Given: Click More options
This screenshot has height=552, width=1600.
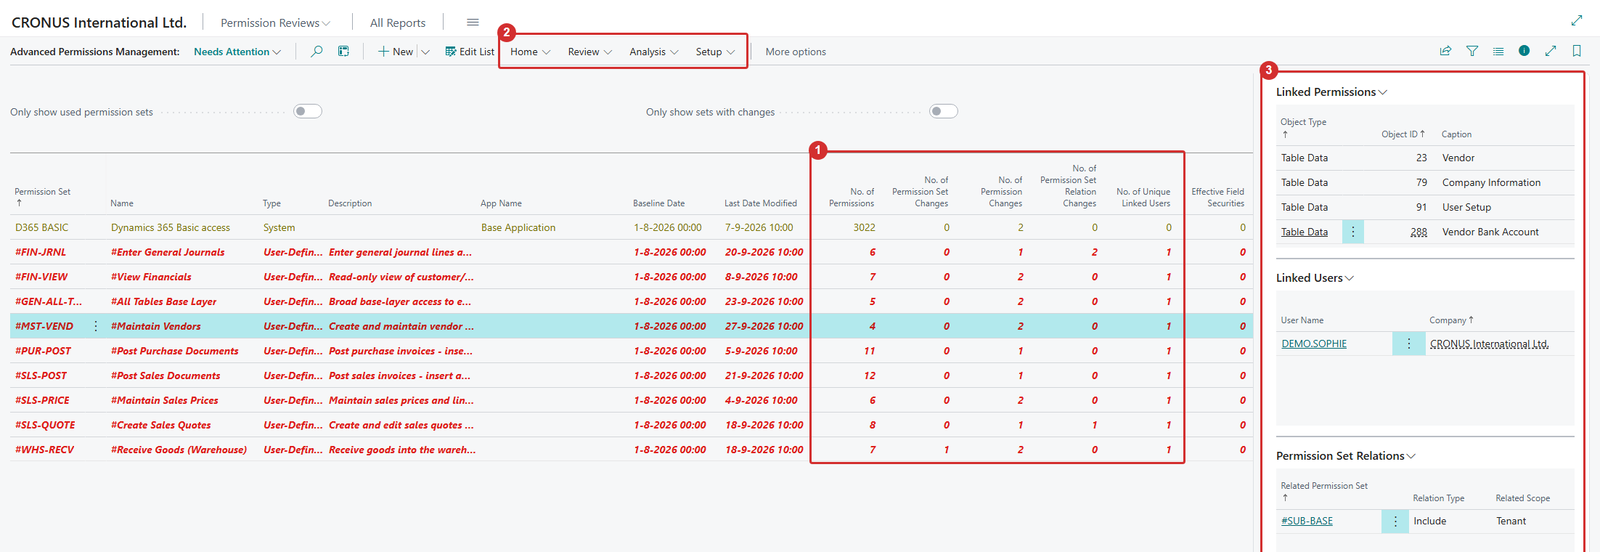Looking at the screenshot, I should 796,52.
